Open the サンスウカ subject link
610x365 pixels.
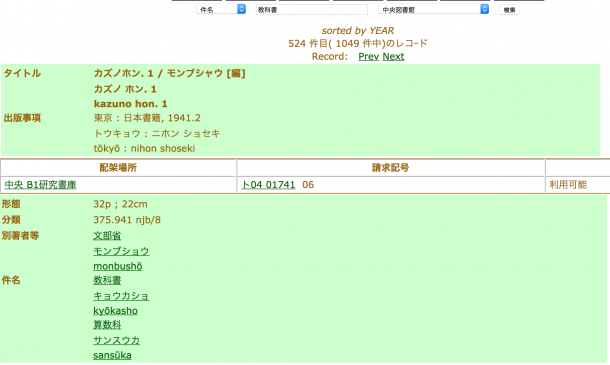[x=116, y=340]
